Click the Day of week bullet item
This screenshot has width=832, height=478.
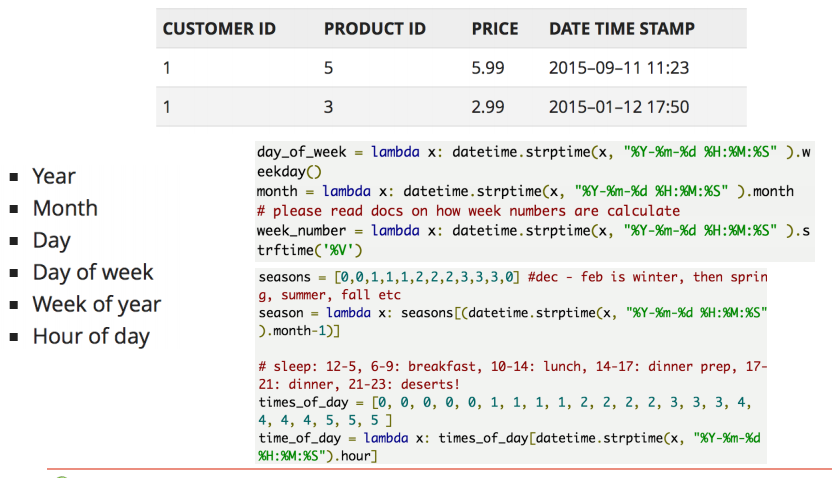(x=93, y=272)
